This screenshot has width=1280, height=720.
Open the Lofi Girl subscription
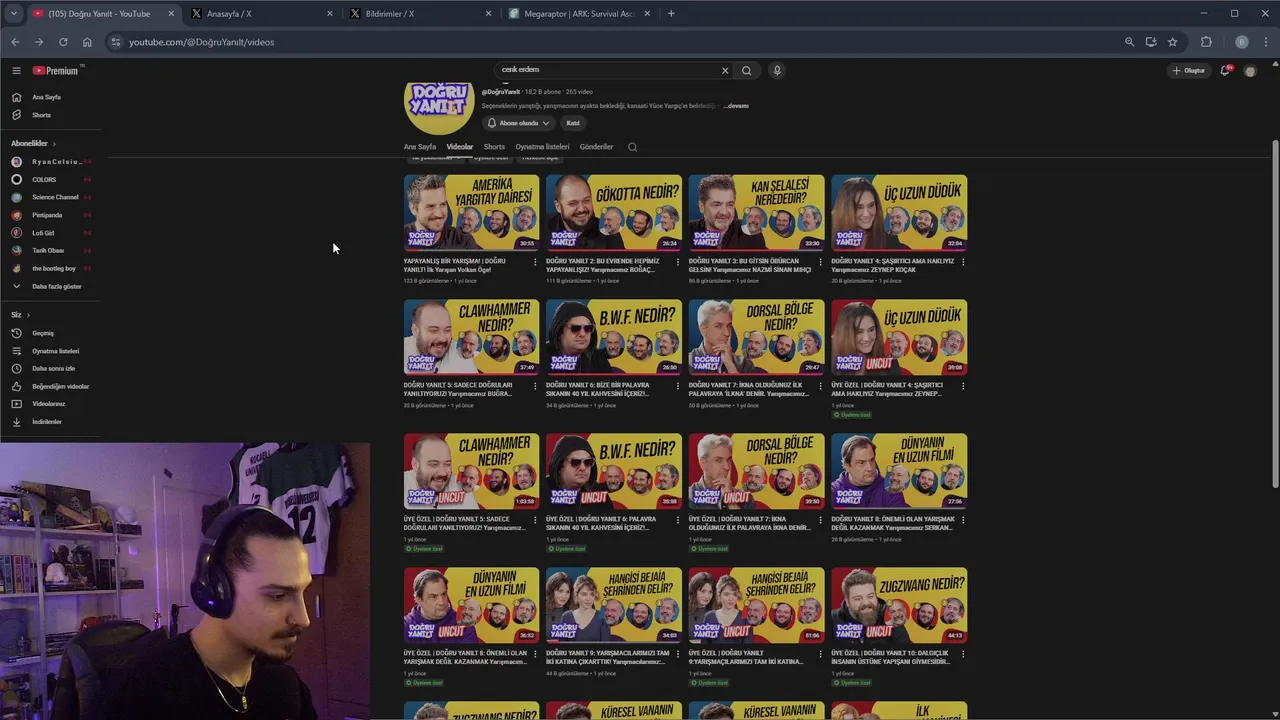(53, 233)
